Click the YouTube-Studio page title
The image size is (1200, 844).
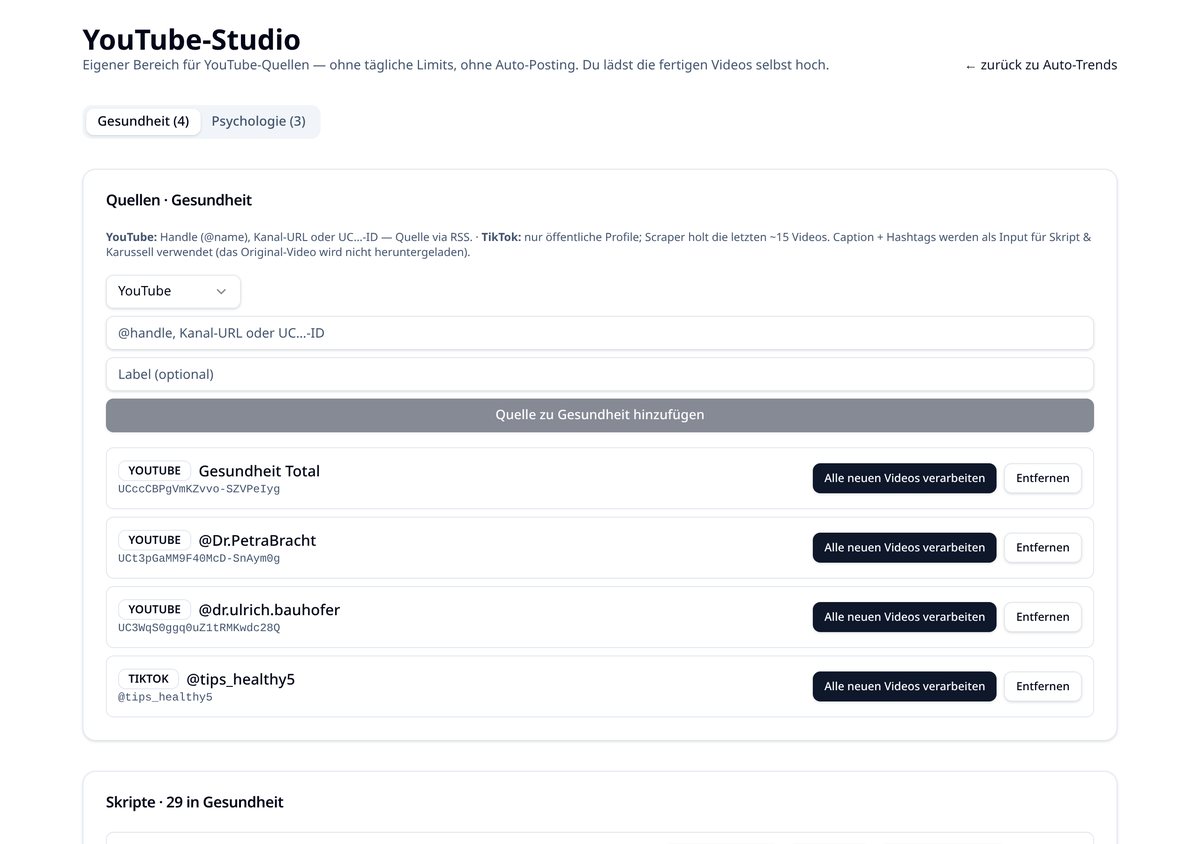[191, 39]
